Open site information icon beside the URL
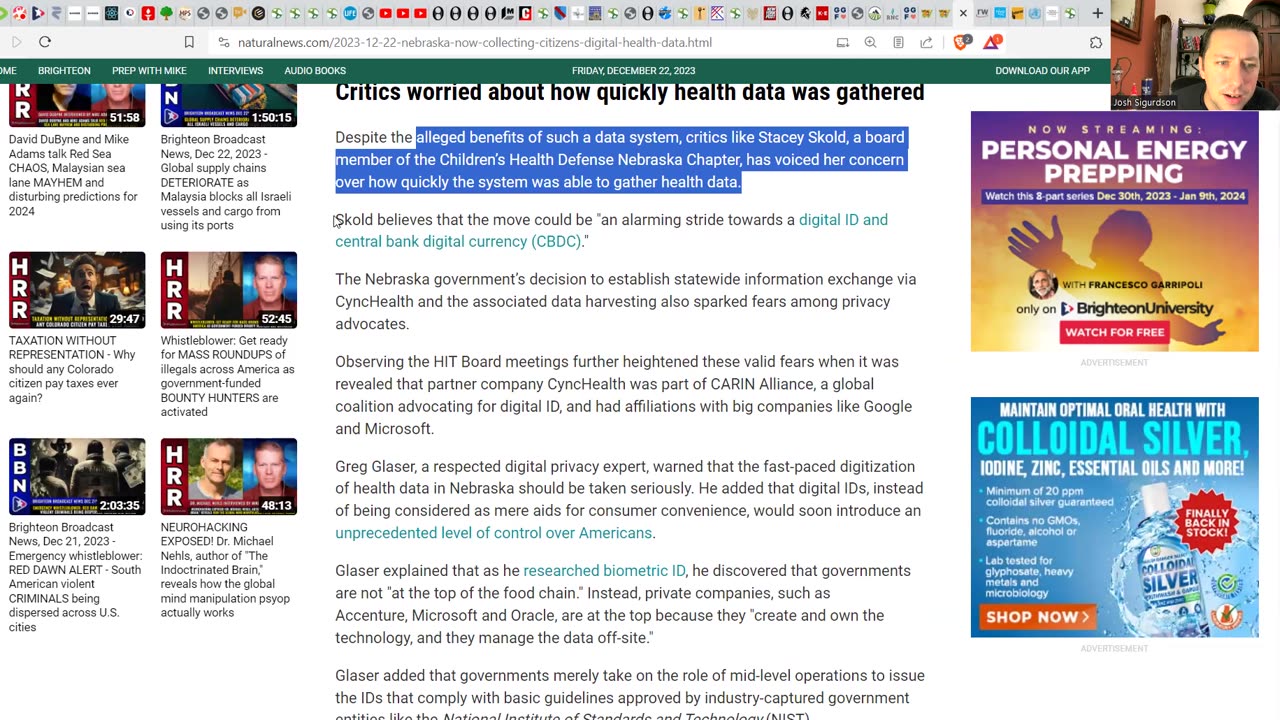Screen dimensions: 1280x720 click(223, 43)
